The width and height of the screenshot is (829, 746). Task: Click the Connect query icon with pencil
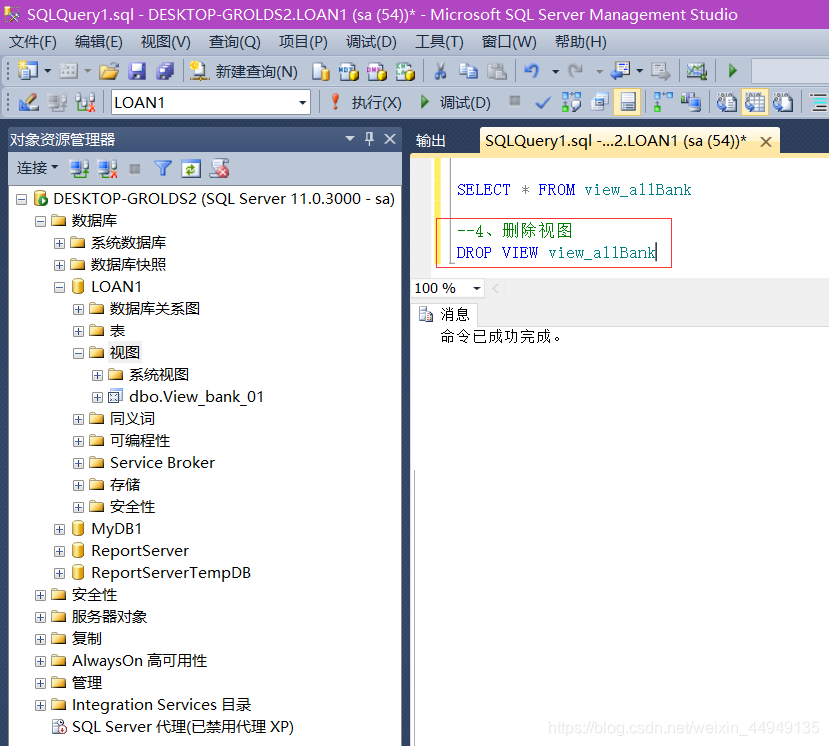(x=29, y=102)
